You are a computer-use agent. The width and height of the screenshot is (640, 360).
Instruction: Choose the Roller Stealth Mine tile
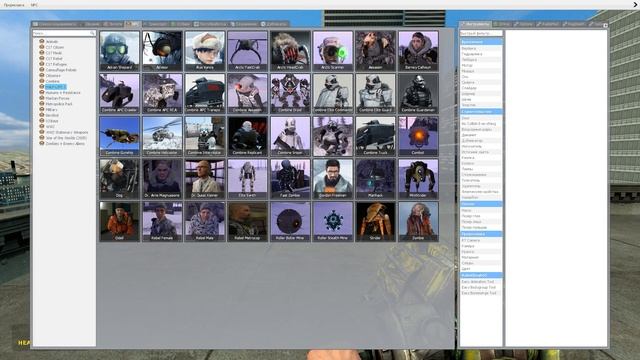coord(333,221)
